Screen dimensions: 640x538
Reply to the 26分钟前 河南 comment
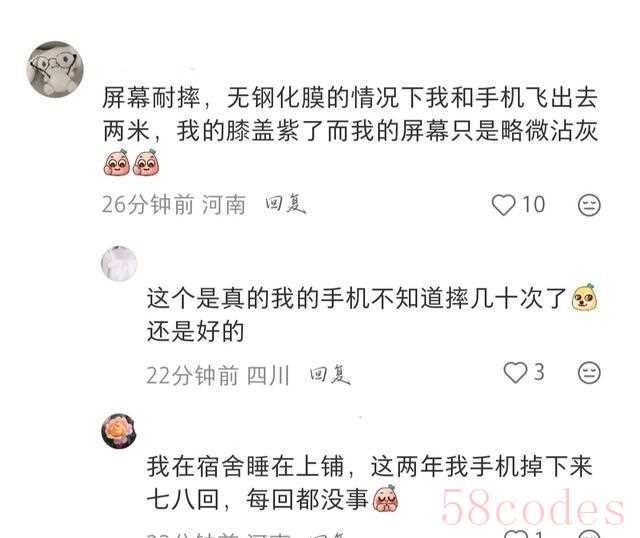coord(285,204)
